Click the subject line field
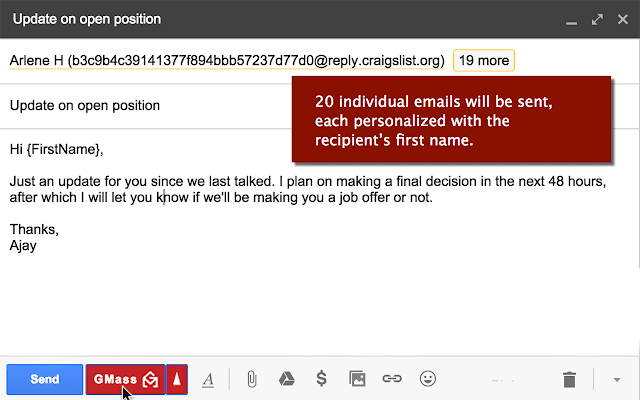This screenshot has height=400, width=640. click(150, 105)
